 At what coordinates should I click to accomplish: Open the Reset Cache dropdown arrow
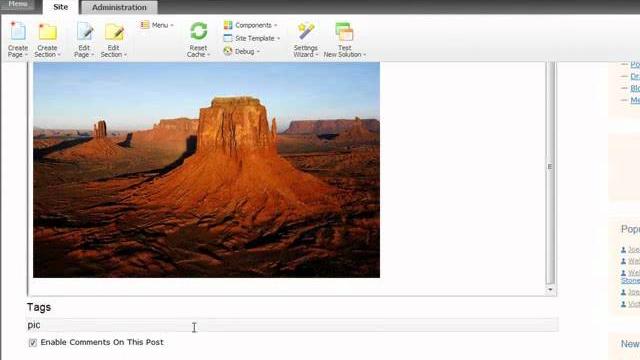[209, 55]
